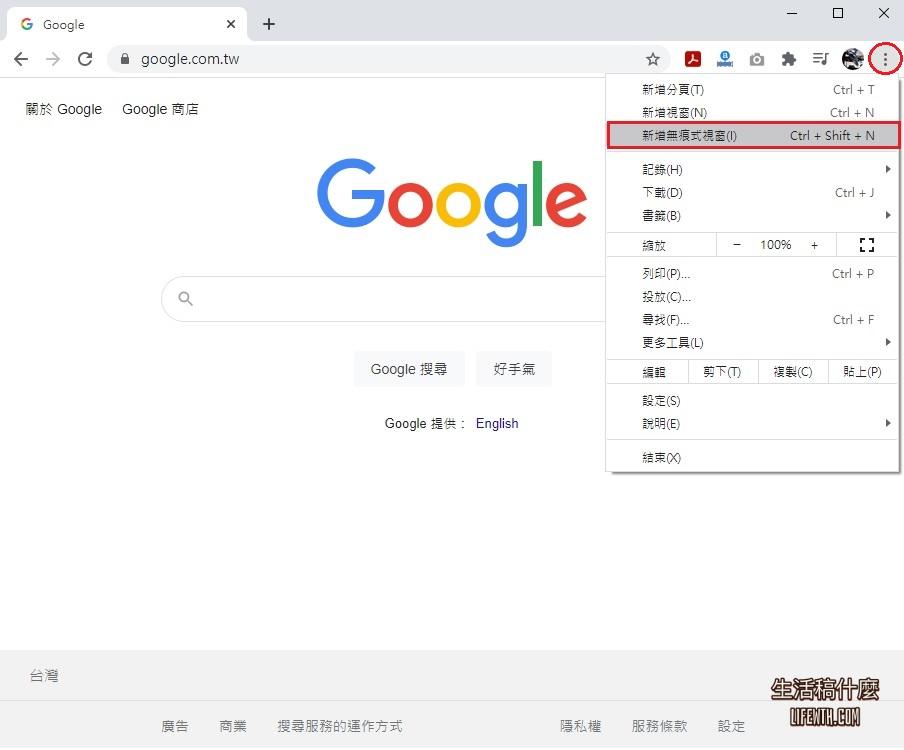Click the 編輯 label in the menu
The height and width of the screenshot is (750, 904).
pos(654,372)
